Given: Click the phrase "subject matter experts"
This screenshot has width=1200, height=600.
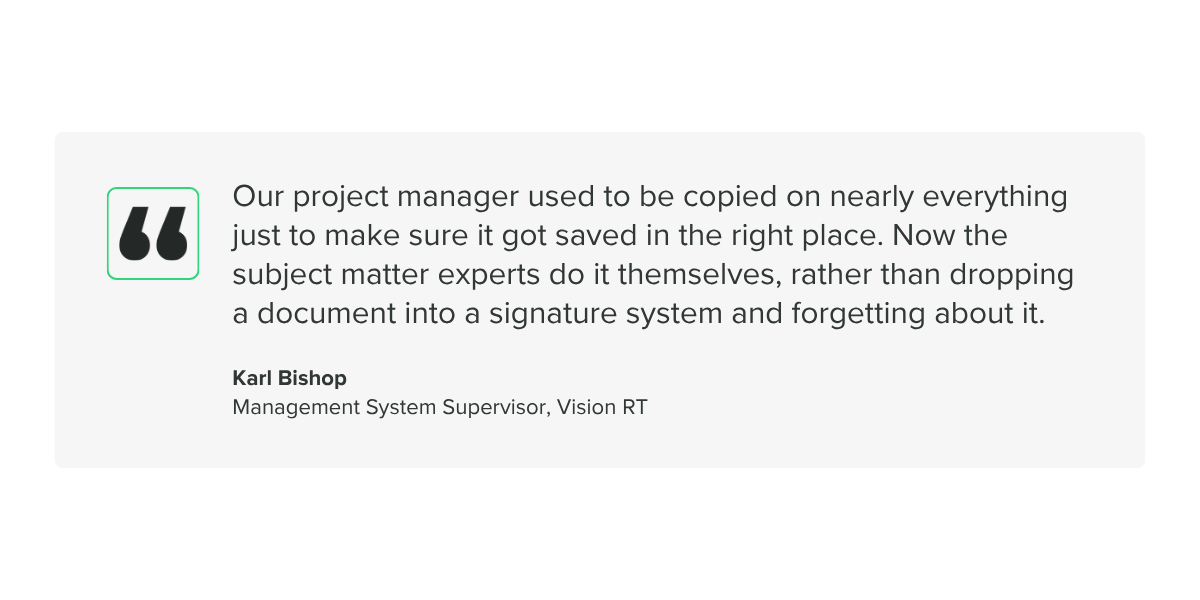Looking at the screenshot, I should (387, 275).
